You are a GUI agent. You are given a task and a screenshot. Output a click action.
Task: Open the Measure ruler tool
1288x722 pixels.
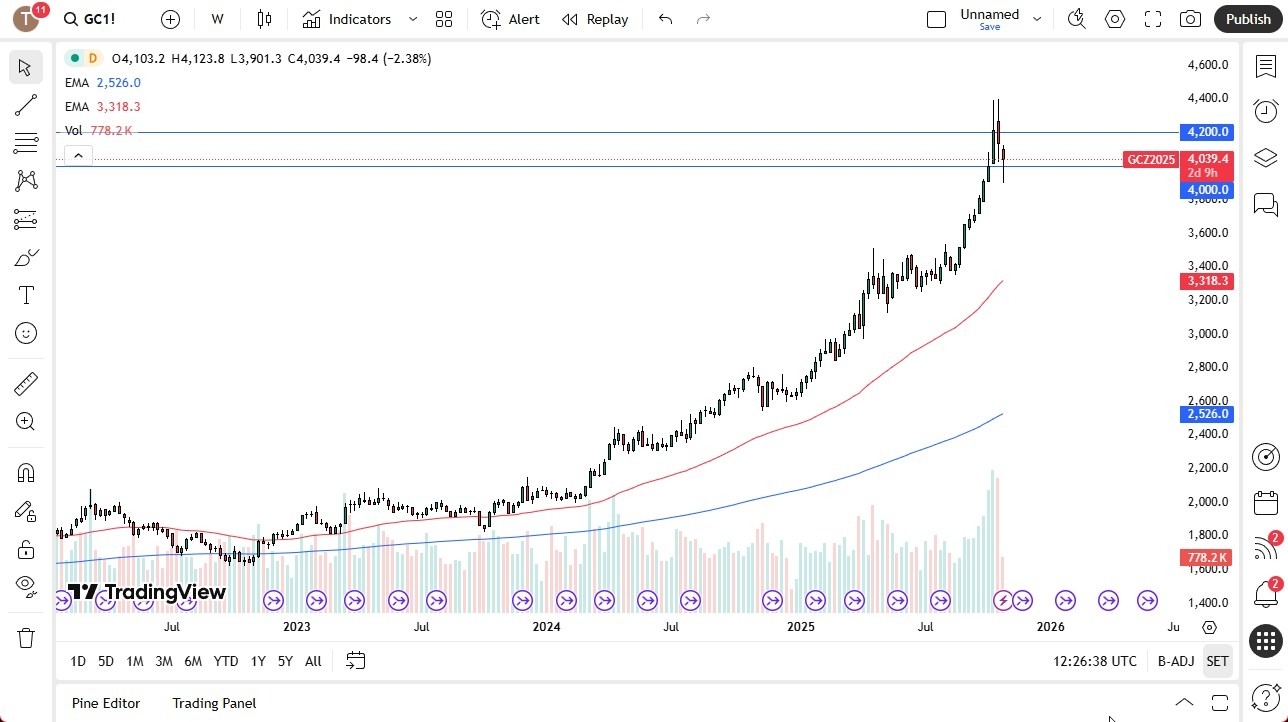click(26, 383)
